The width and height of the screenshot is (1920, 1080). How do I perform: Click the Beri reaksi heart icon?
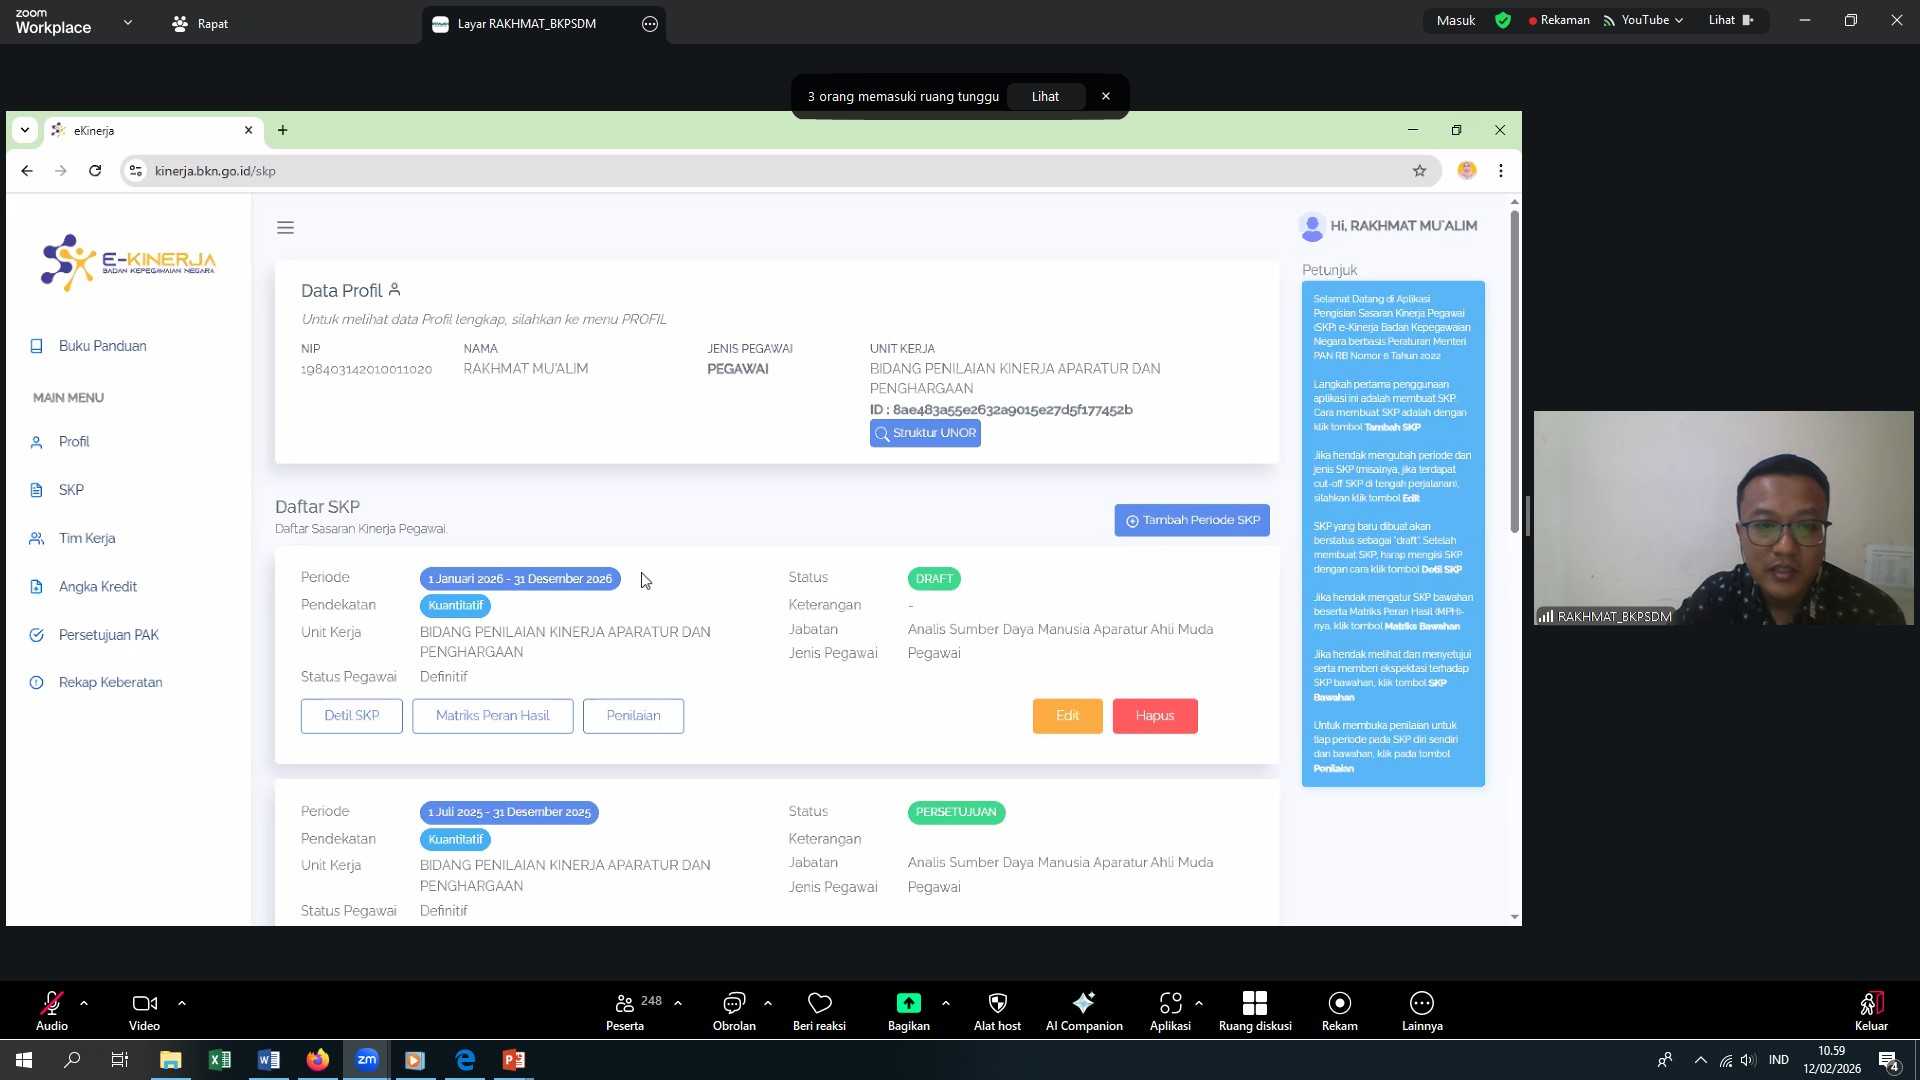819,1003
